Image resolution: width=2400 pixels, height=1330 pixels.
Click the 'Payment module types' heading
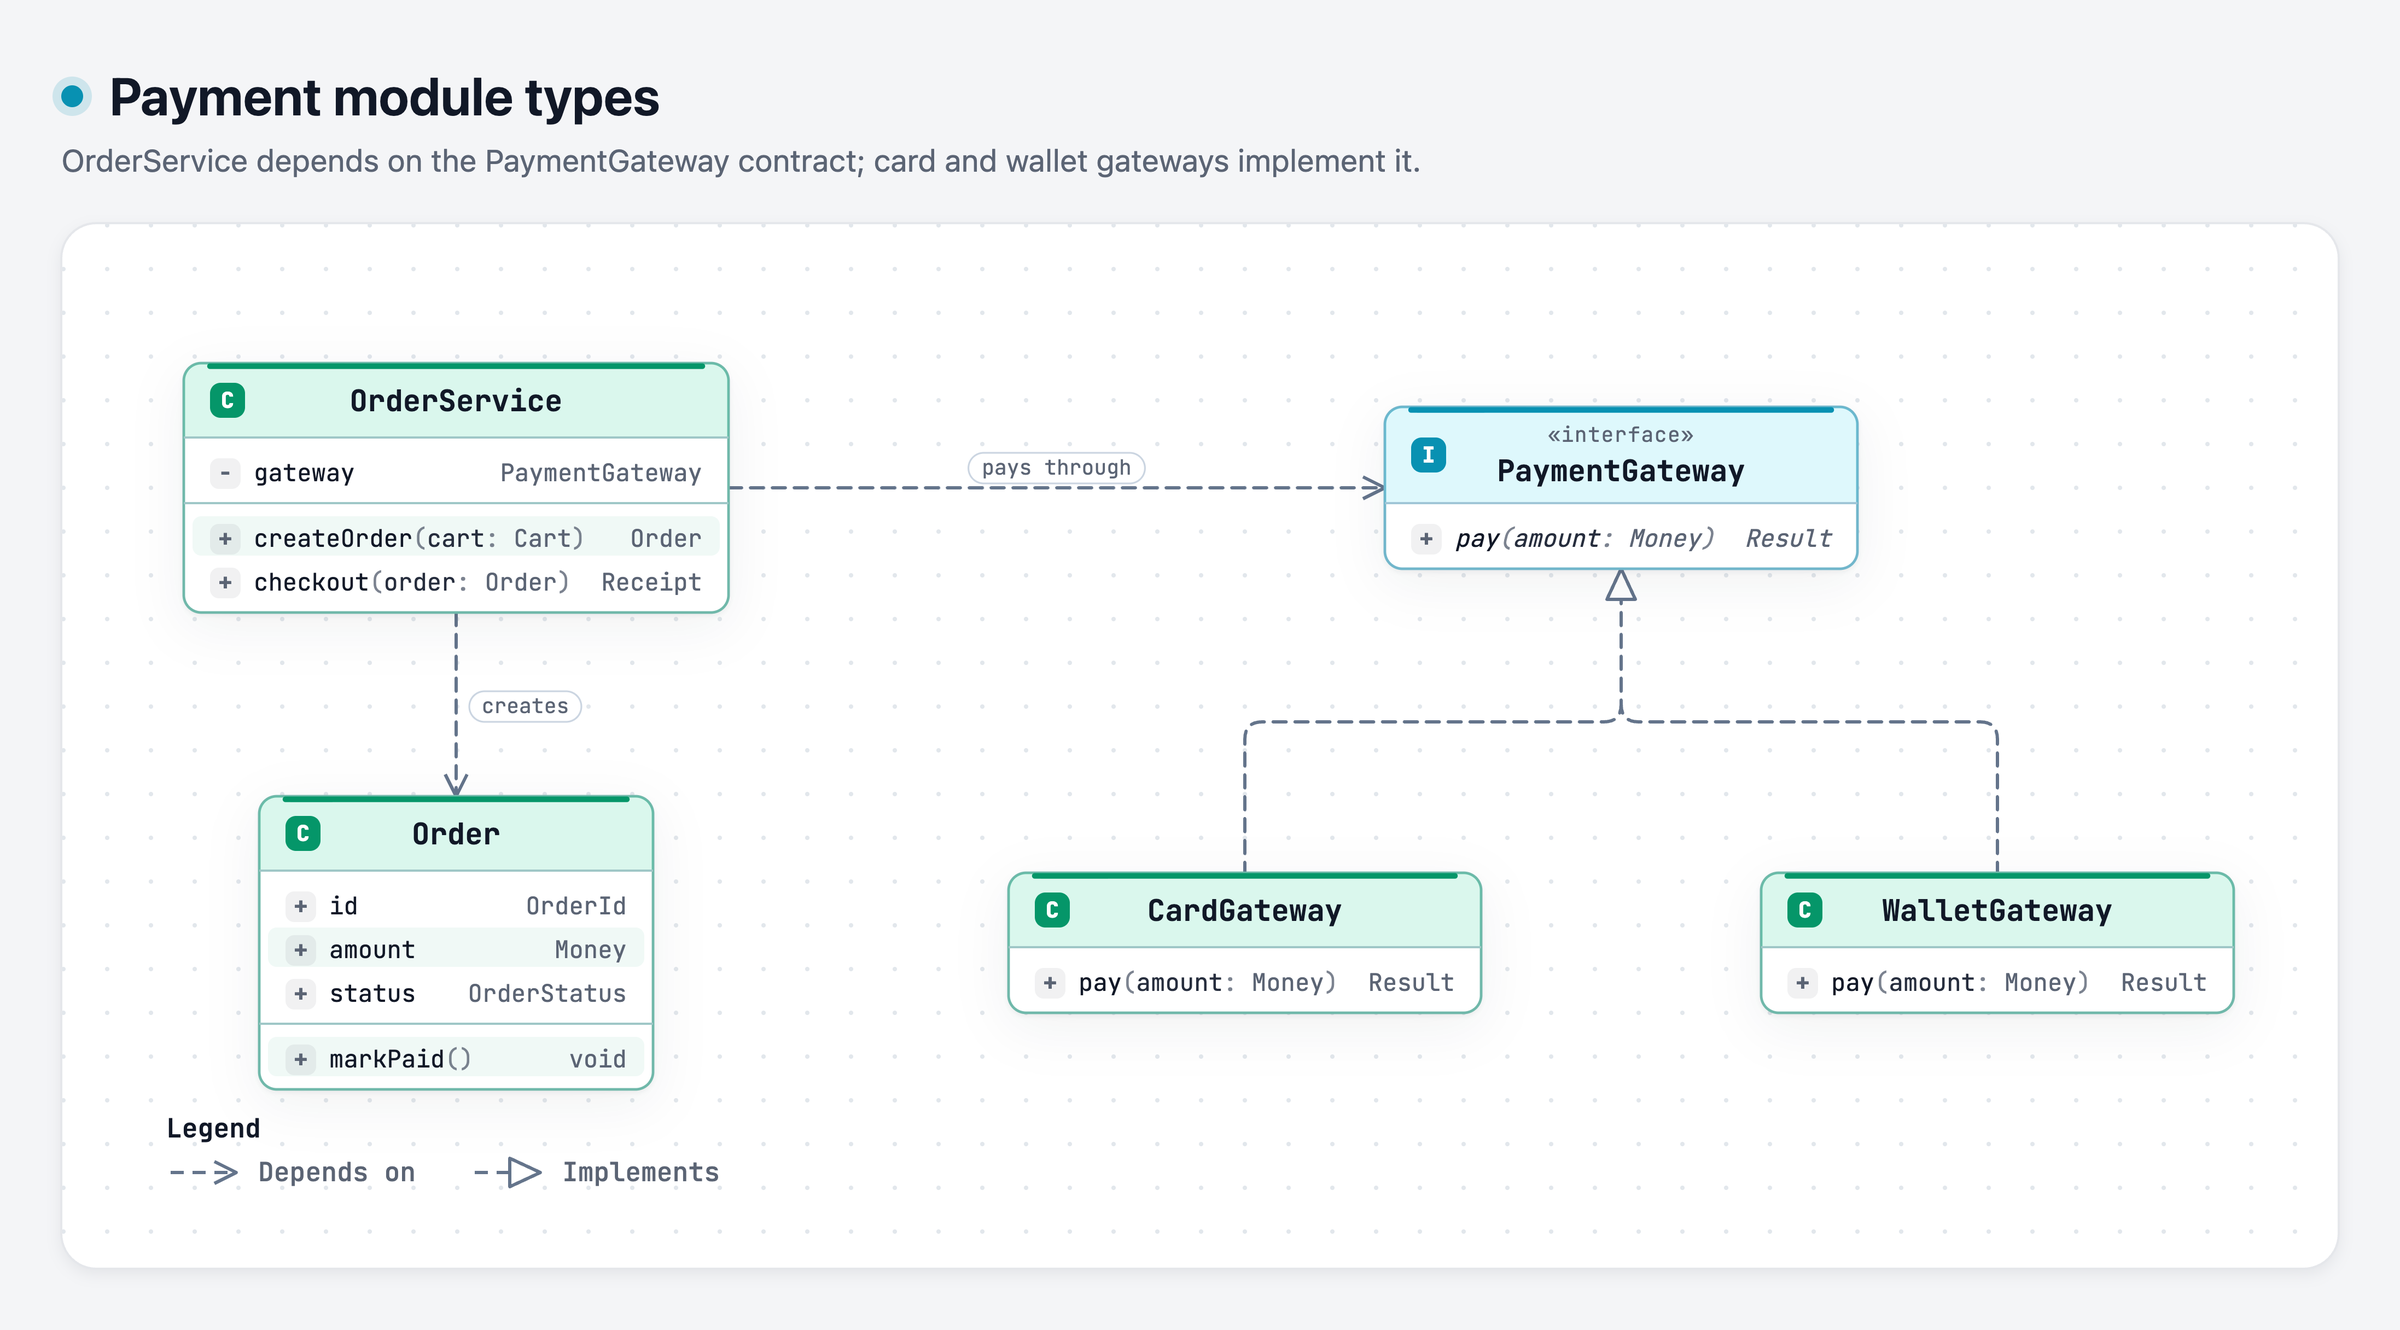[384, 98]
